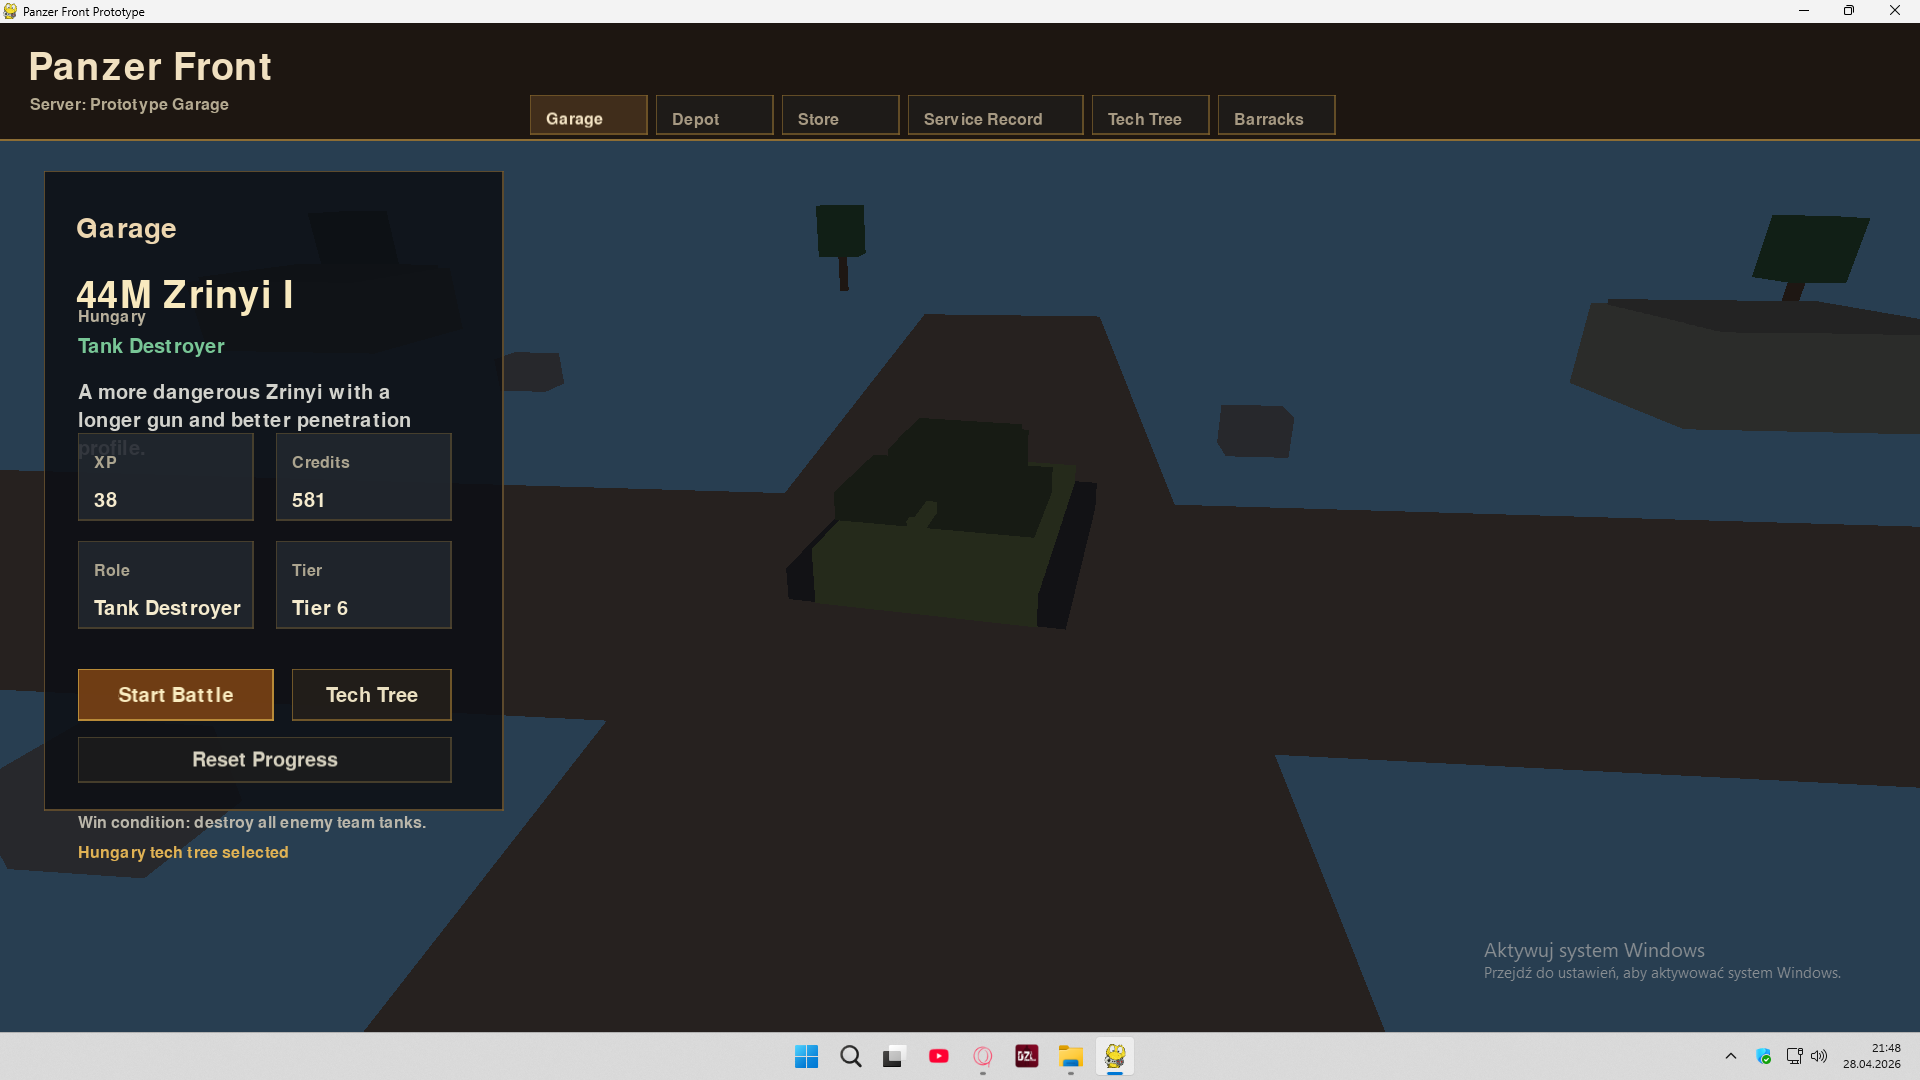
Task: Open the DZL dark red taskbar icon
Action: 1026,1056
